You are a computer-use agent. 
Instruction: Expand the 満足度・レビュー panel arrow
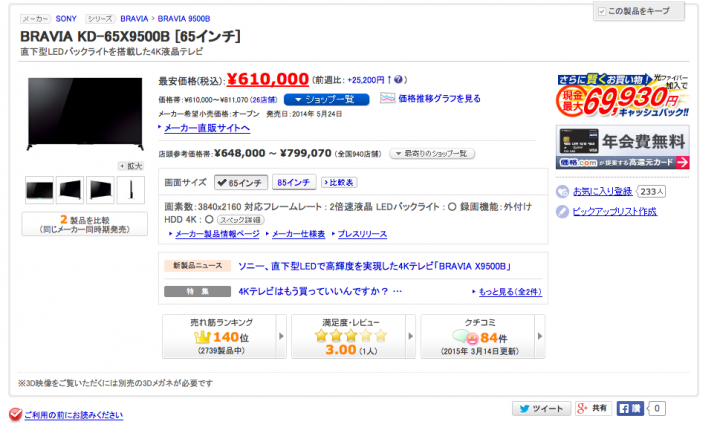tap(411, 336)
